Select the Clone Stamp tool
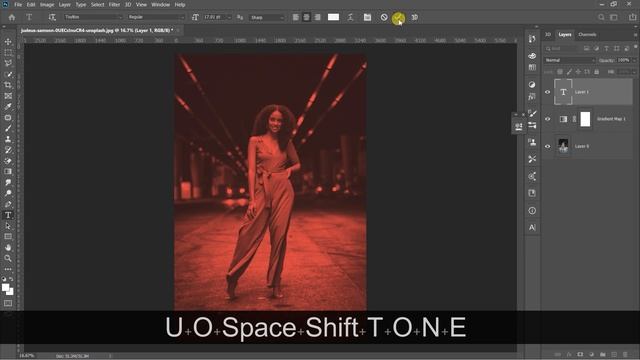This screenshot has height=360, width=640. click(x=8, y=139)
